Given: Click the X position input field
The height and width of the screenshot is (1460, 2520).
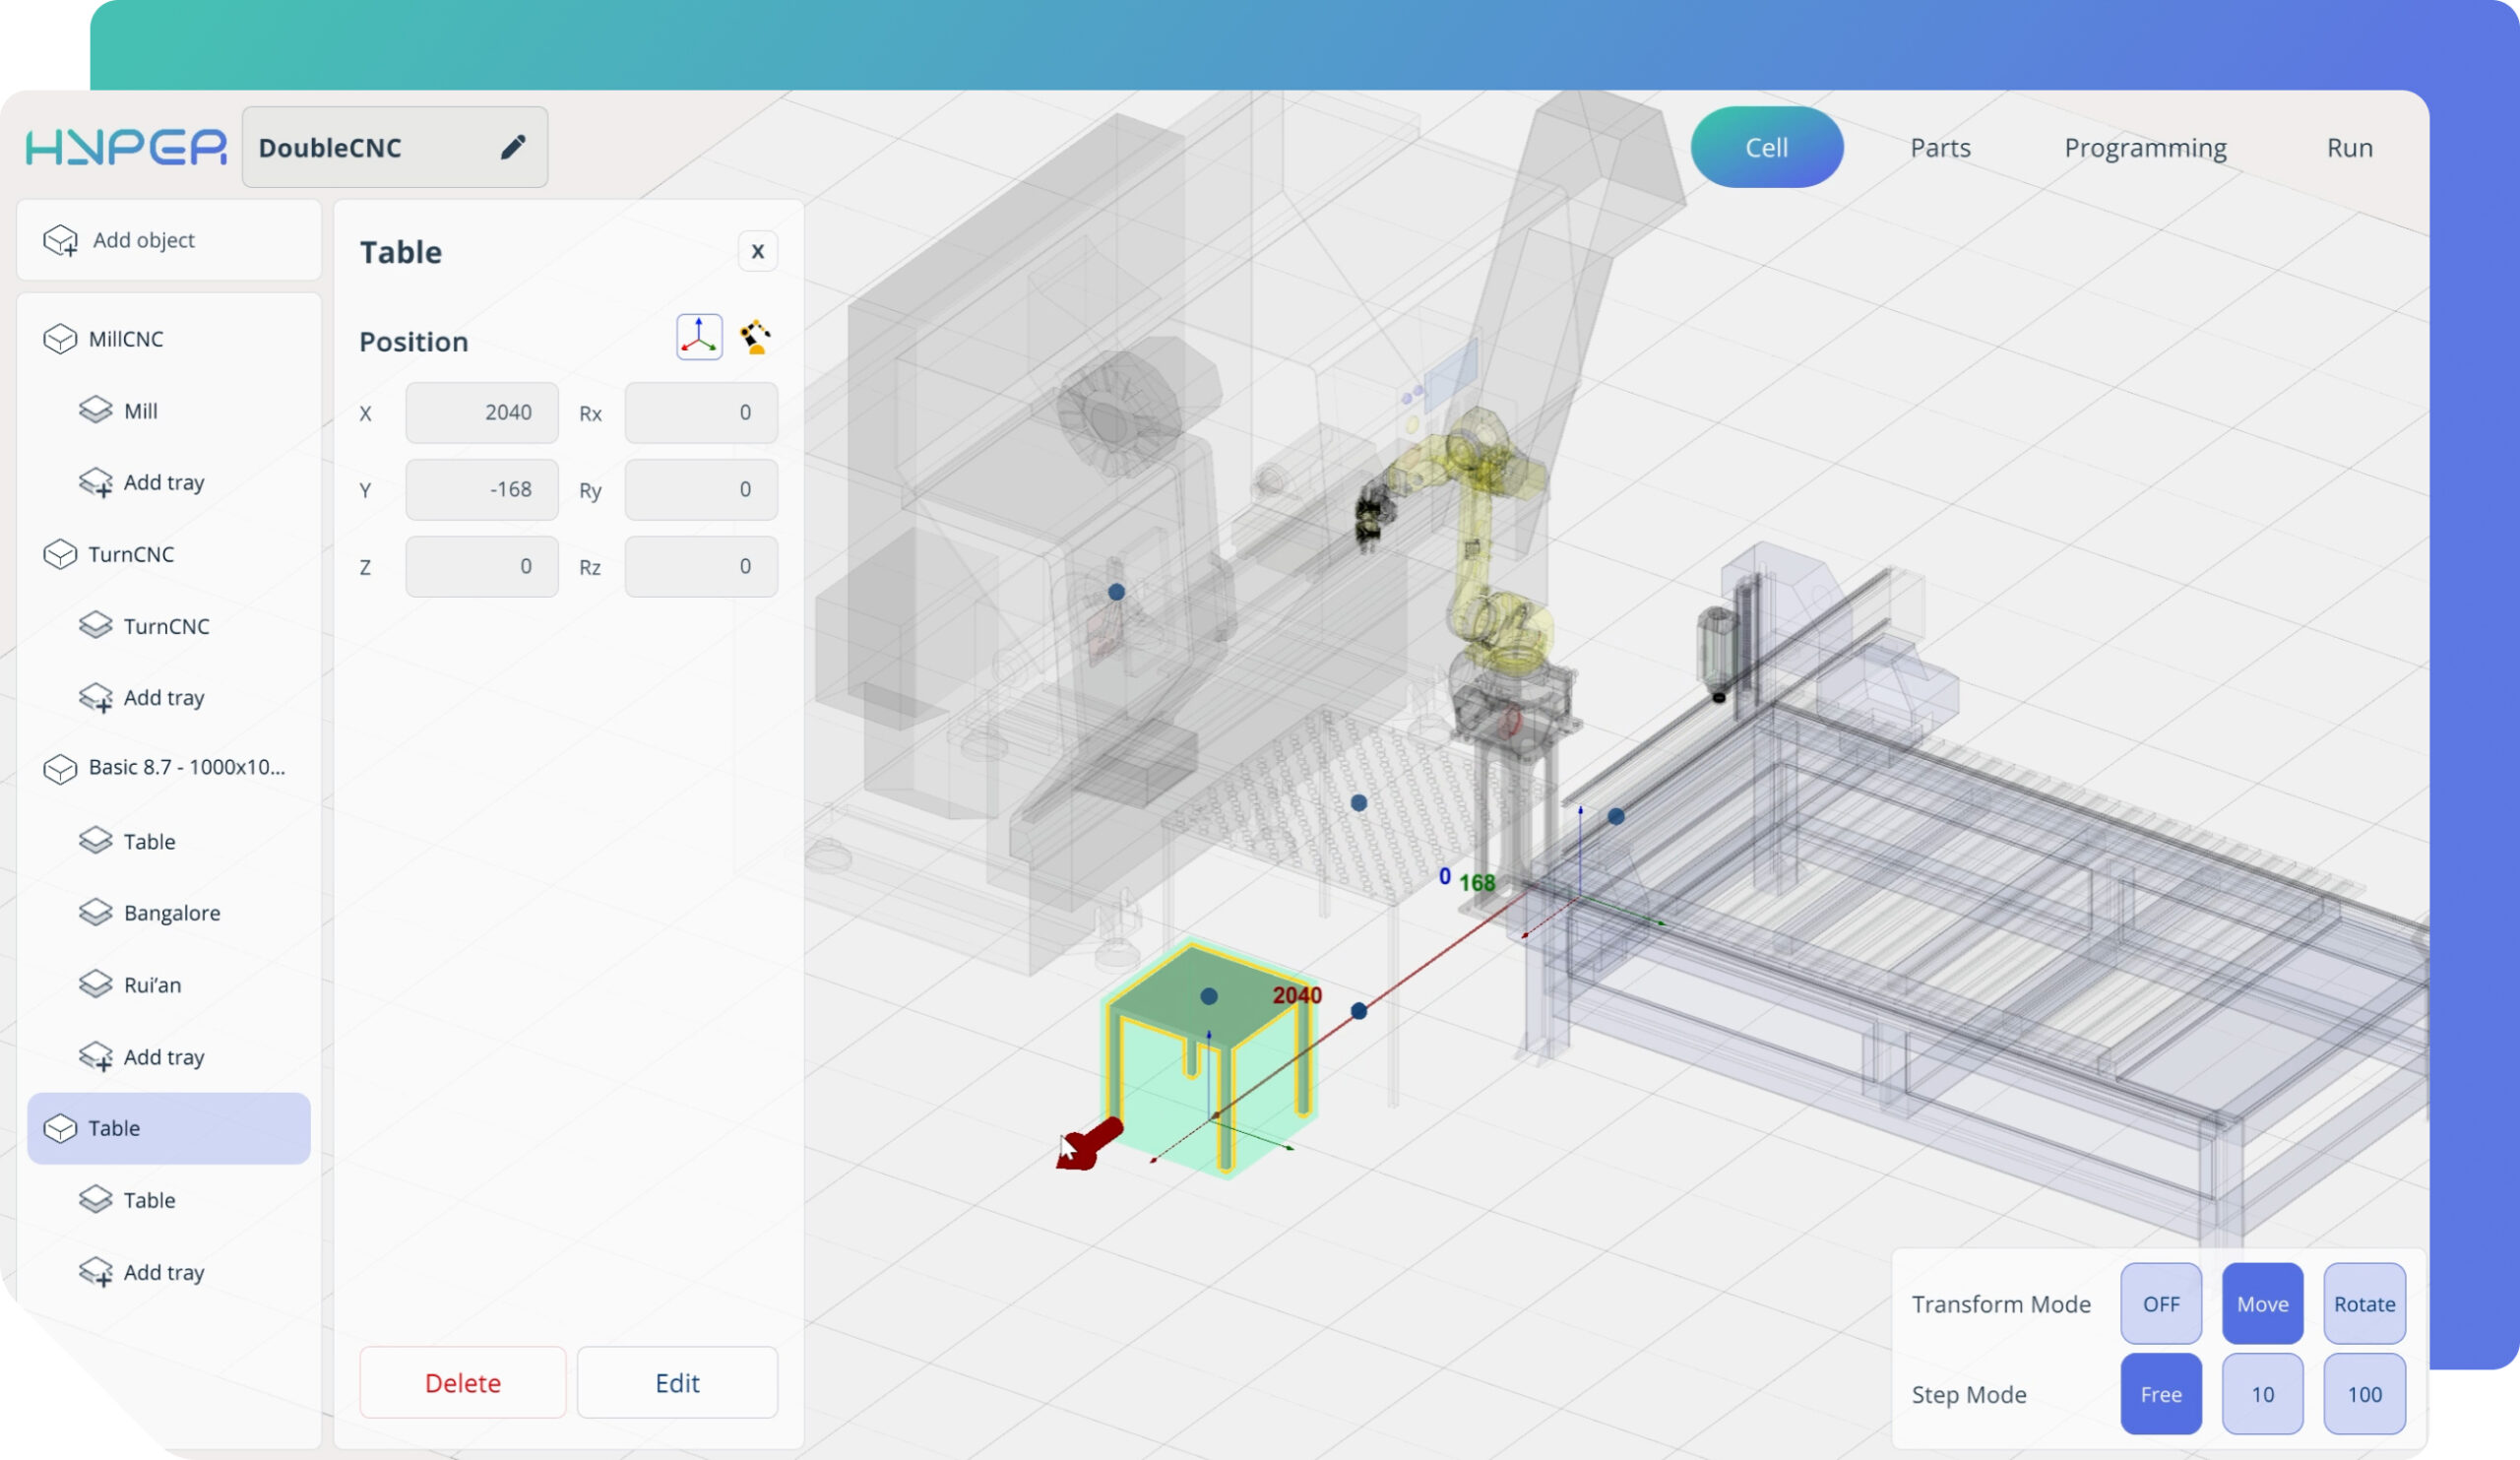Looking at the screenshot, I should point(482,412).
